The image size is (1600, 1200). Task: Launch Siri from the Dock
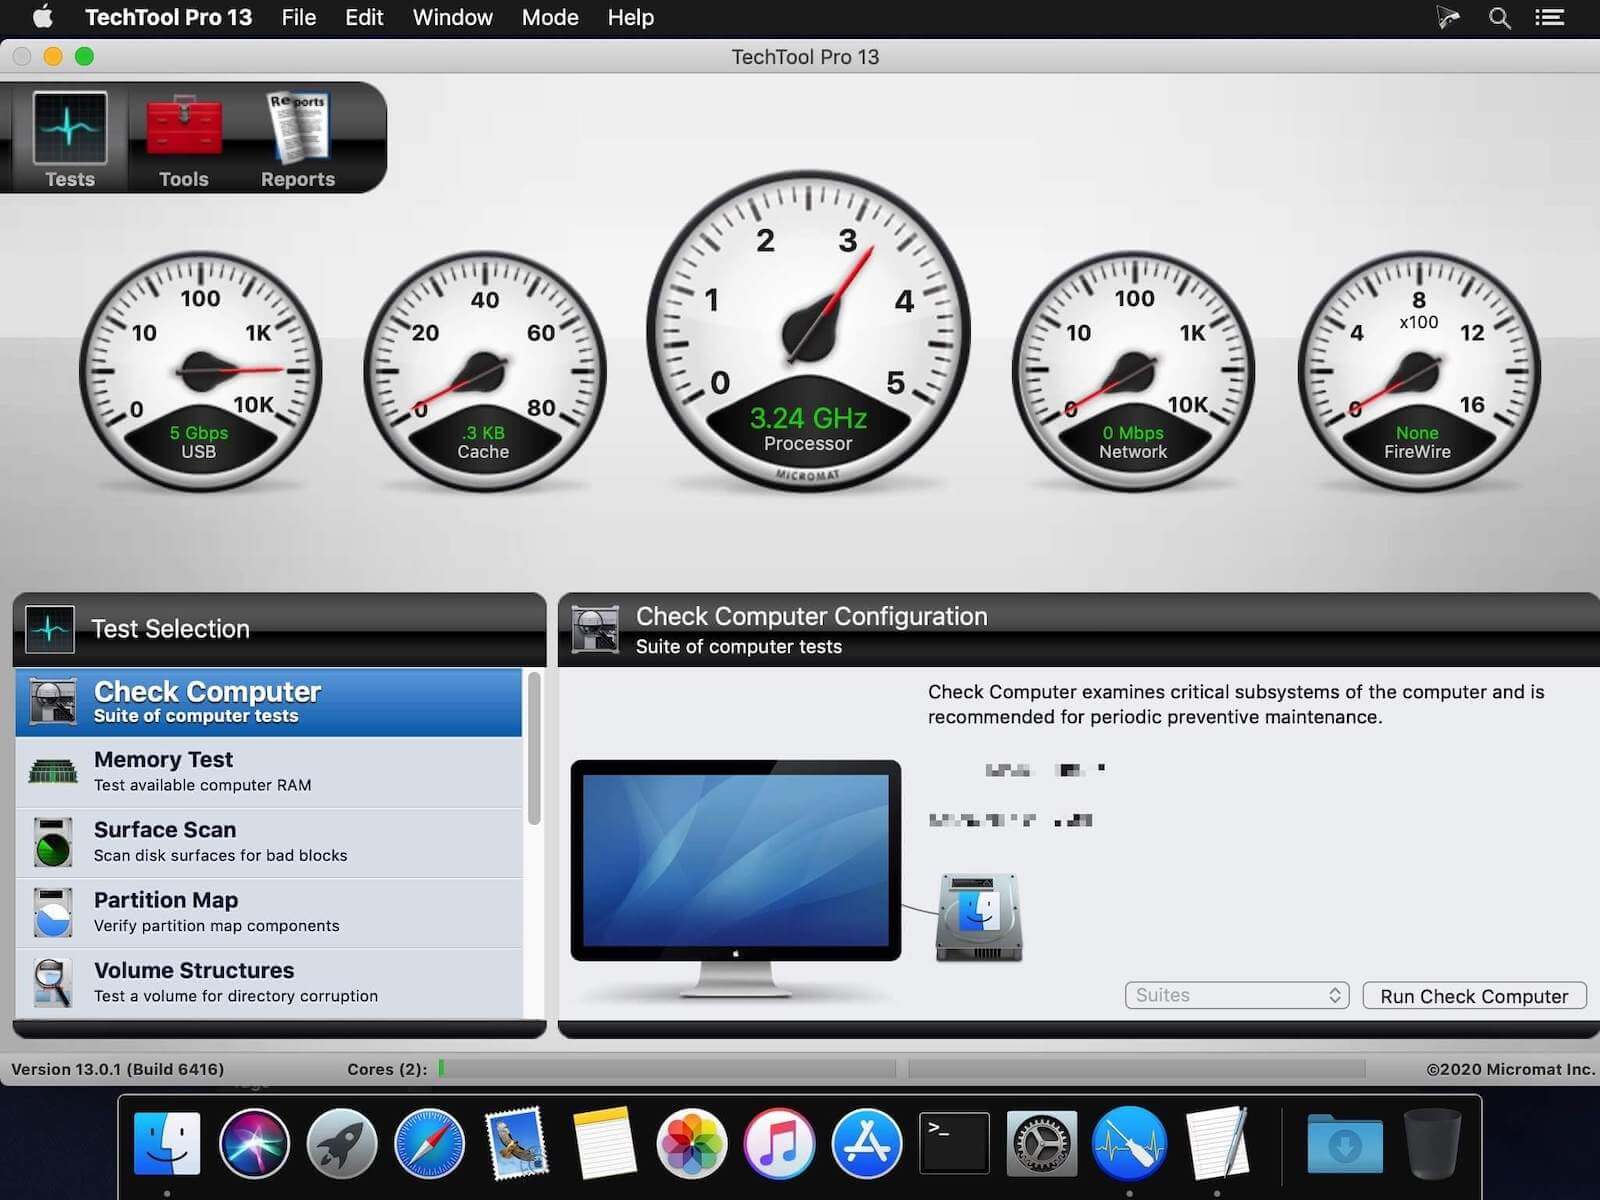pos(254,1143)
